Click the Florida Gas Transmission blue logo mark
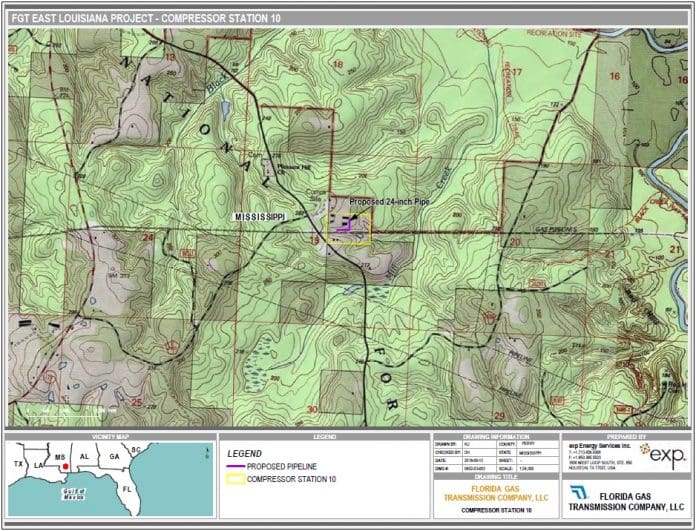 tap(579, 492)
